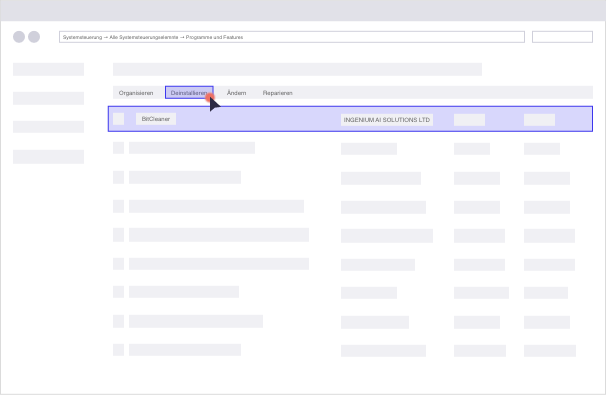
Task: Click the Systemsteuerung address bar path
Action: click(292, 37)
